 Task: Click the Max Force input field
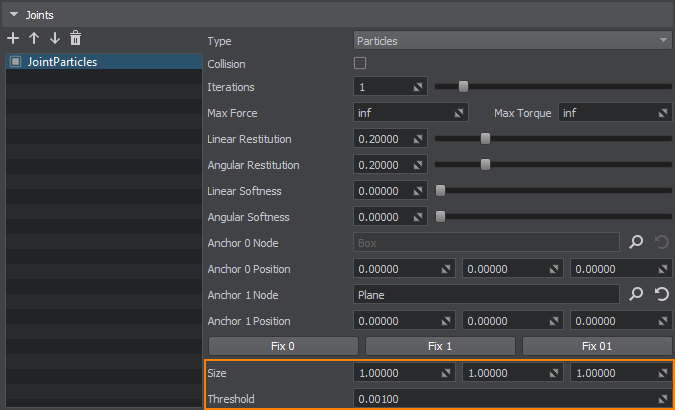[411, 112]
